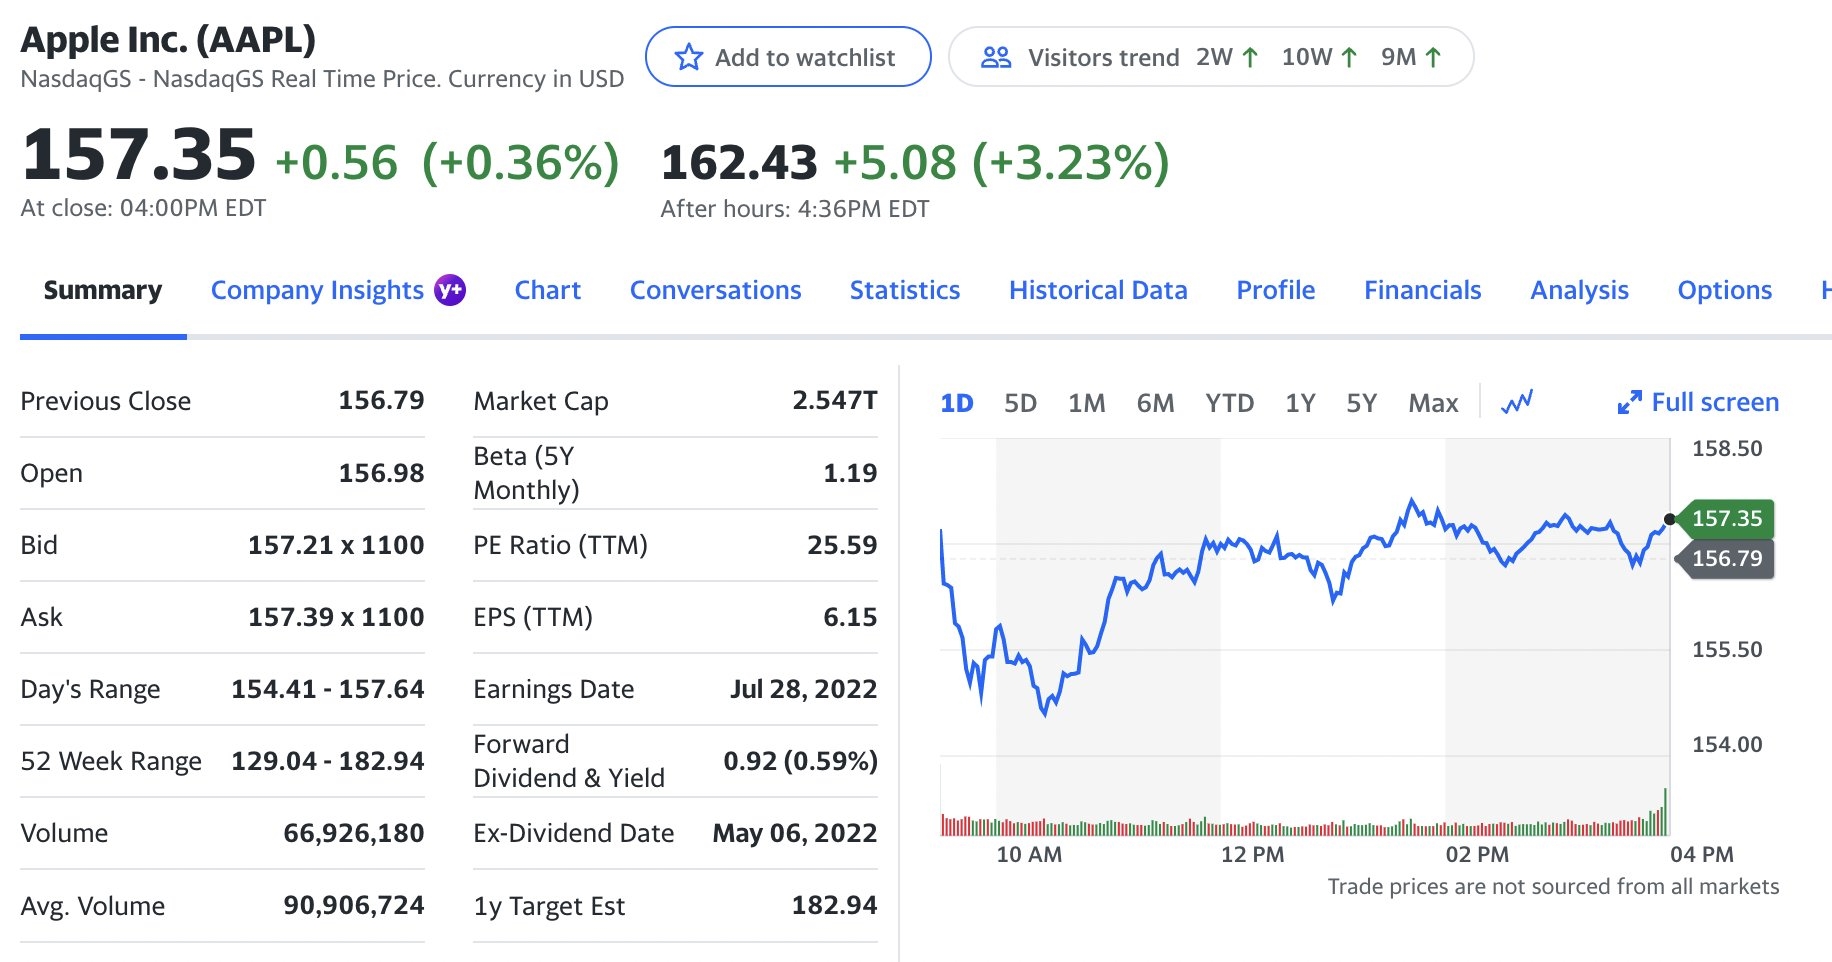
Task: Select the 1D chart range
Action: (x=956, y=403)
